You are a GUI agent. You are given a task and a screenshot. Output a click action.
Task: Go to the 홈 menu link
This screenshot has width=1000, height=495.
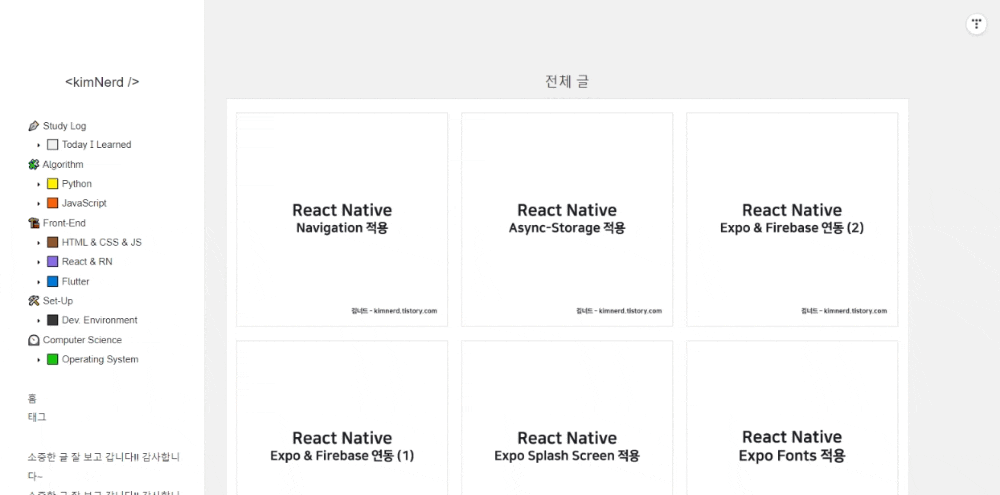click(33, 399)
